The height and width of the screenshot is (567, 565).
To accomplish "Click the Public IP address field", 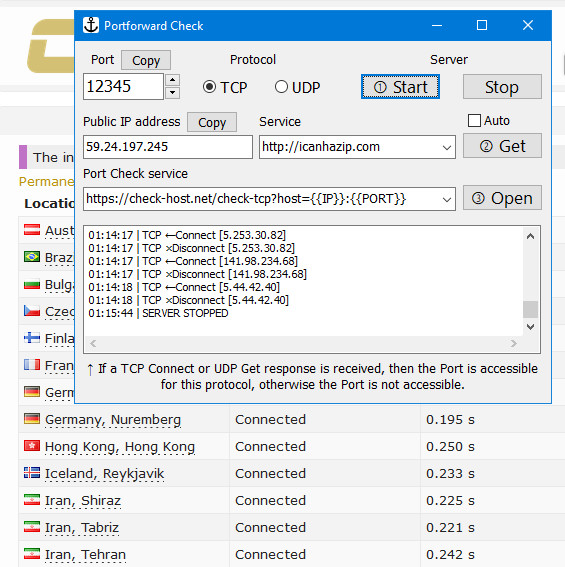I will pyautogui.click(x=168, y=147).
